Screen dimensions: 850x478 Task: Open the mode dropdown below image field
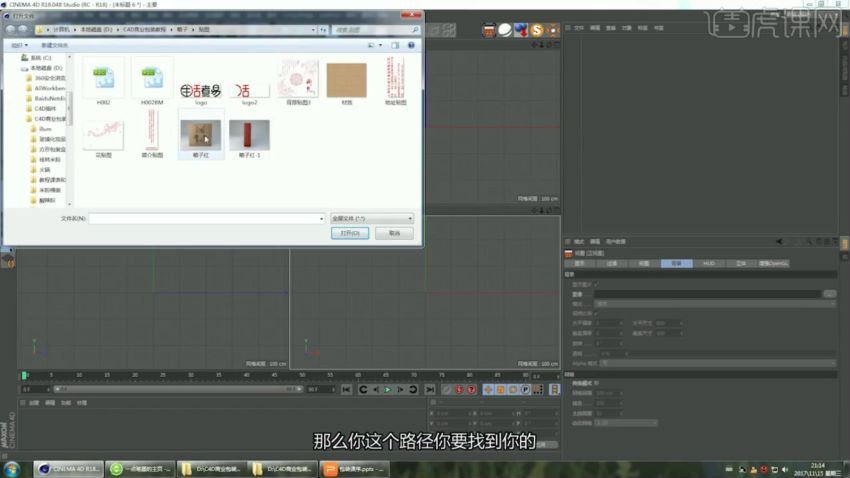(715, 304)
